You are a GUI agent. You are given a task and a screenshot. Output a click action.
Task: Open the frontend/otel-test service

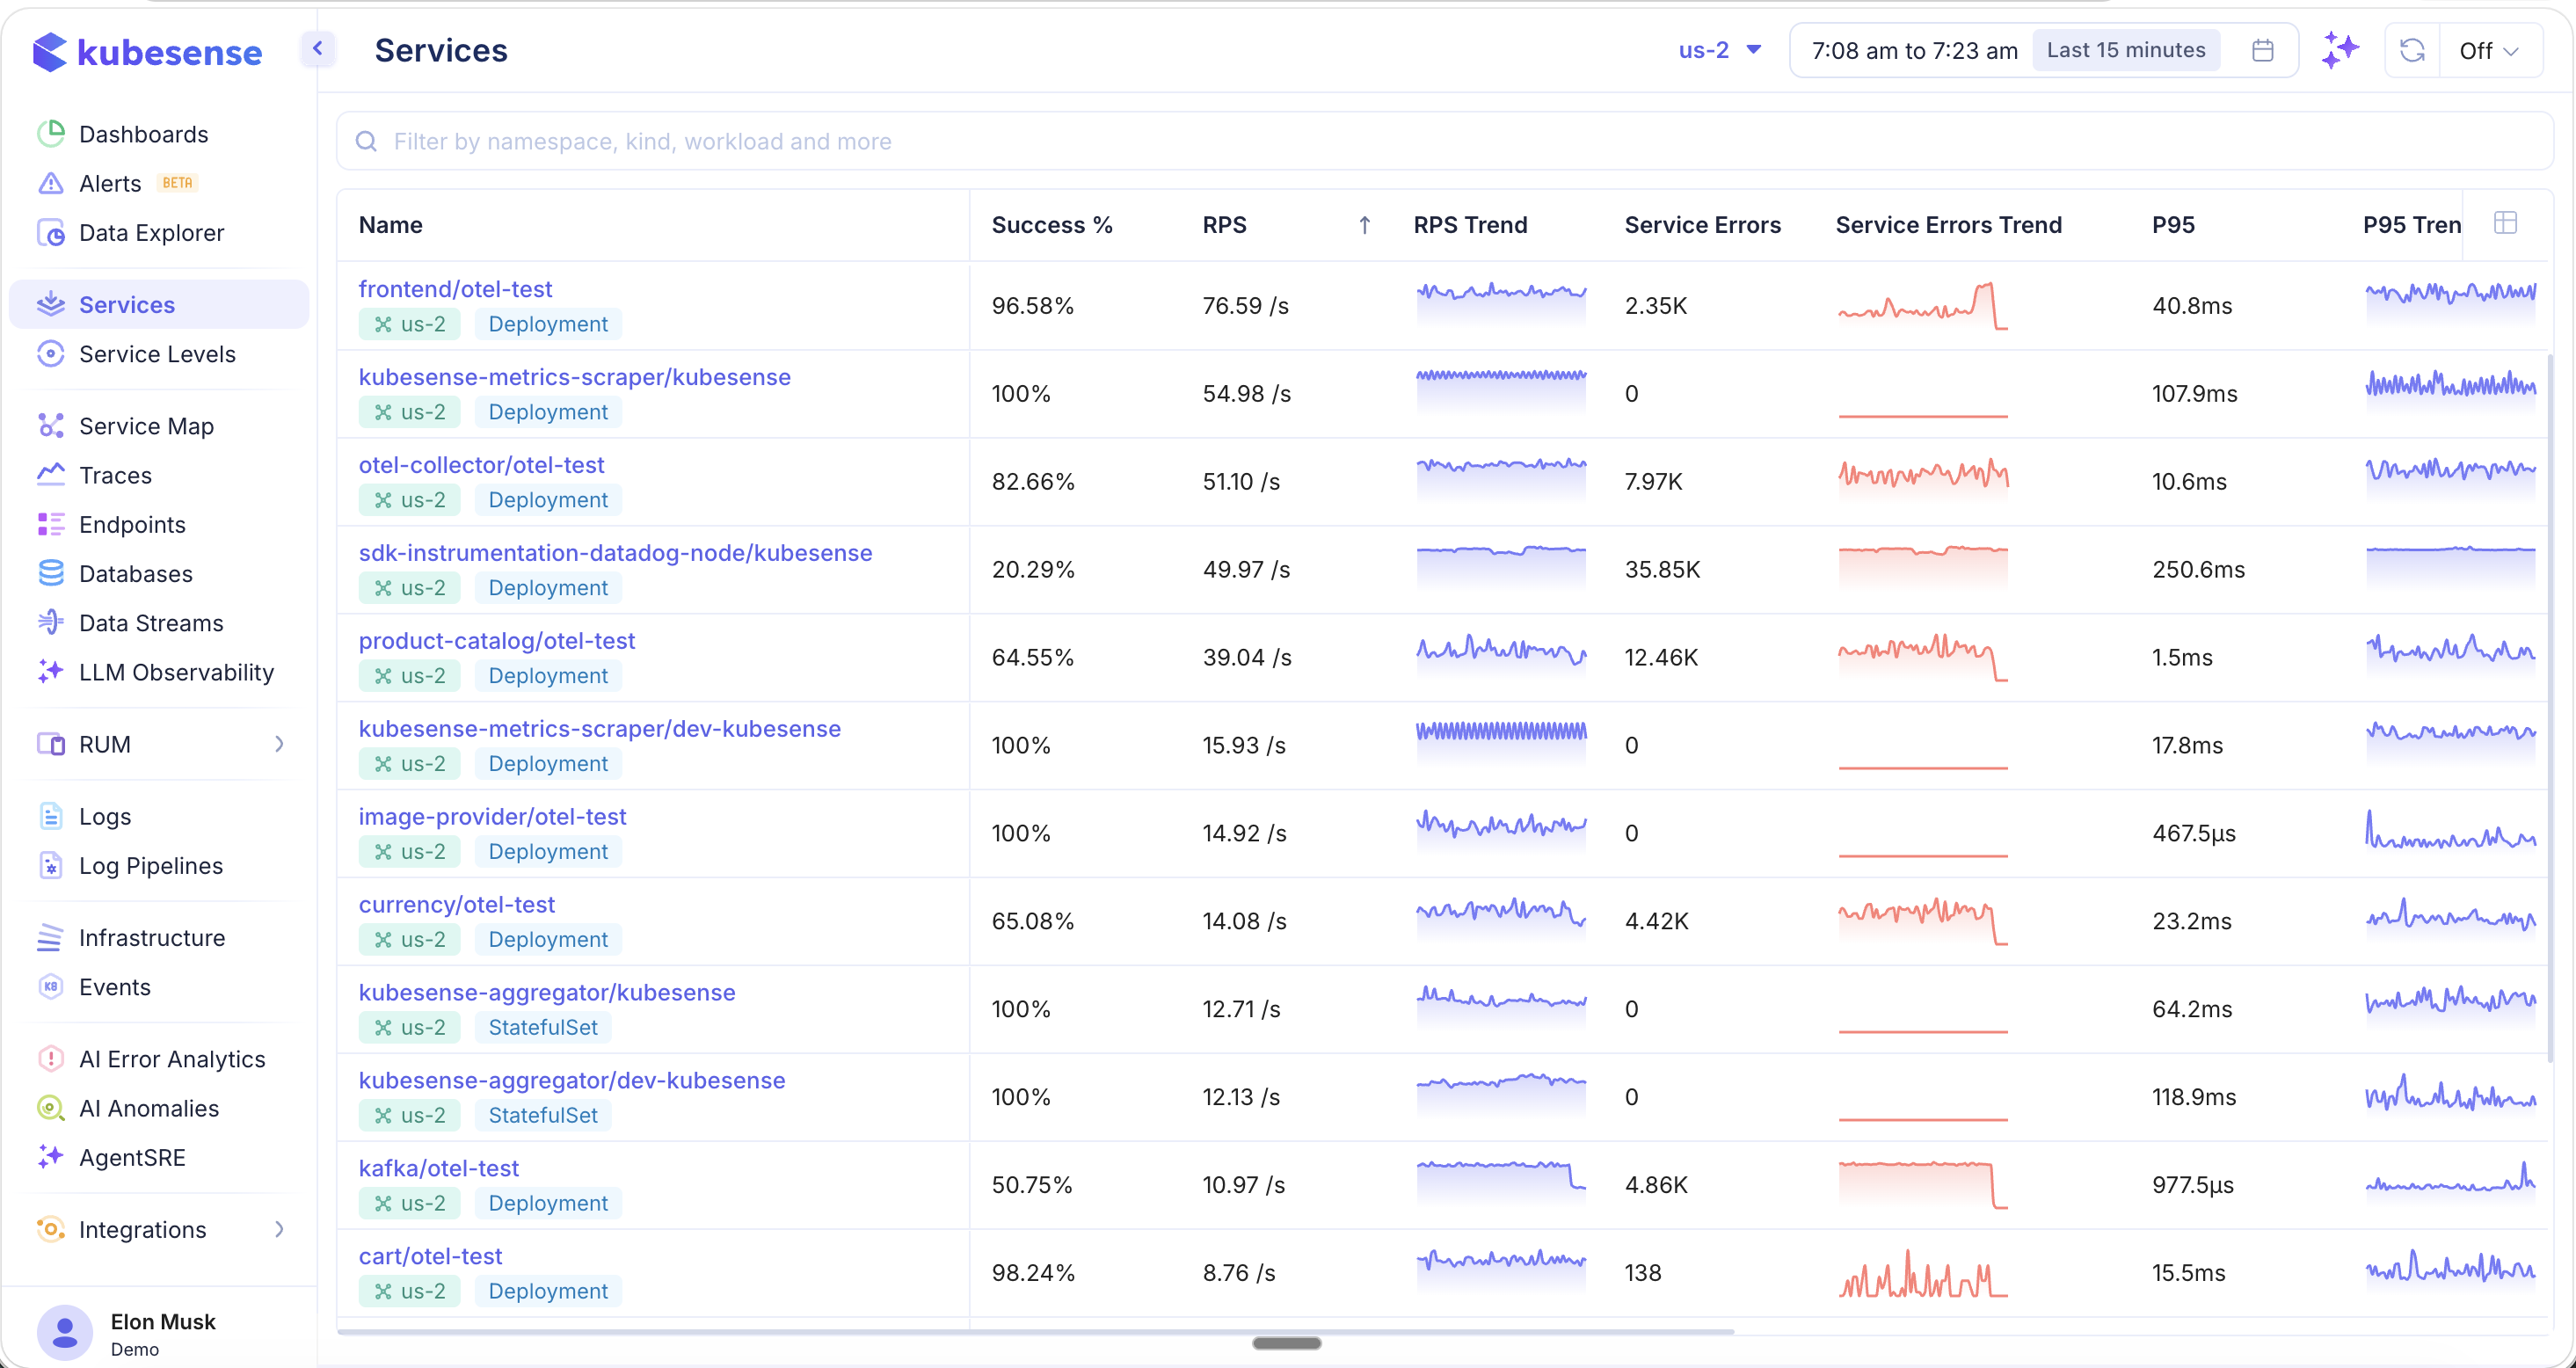pyautogui.click(x=456, y=289)
